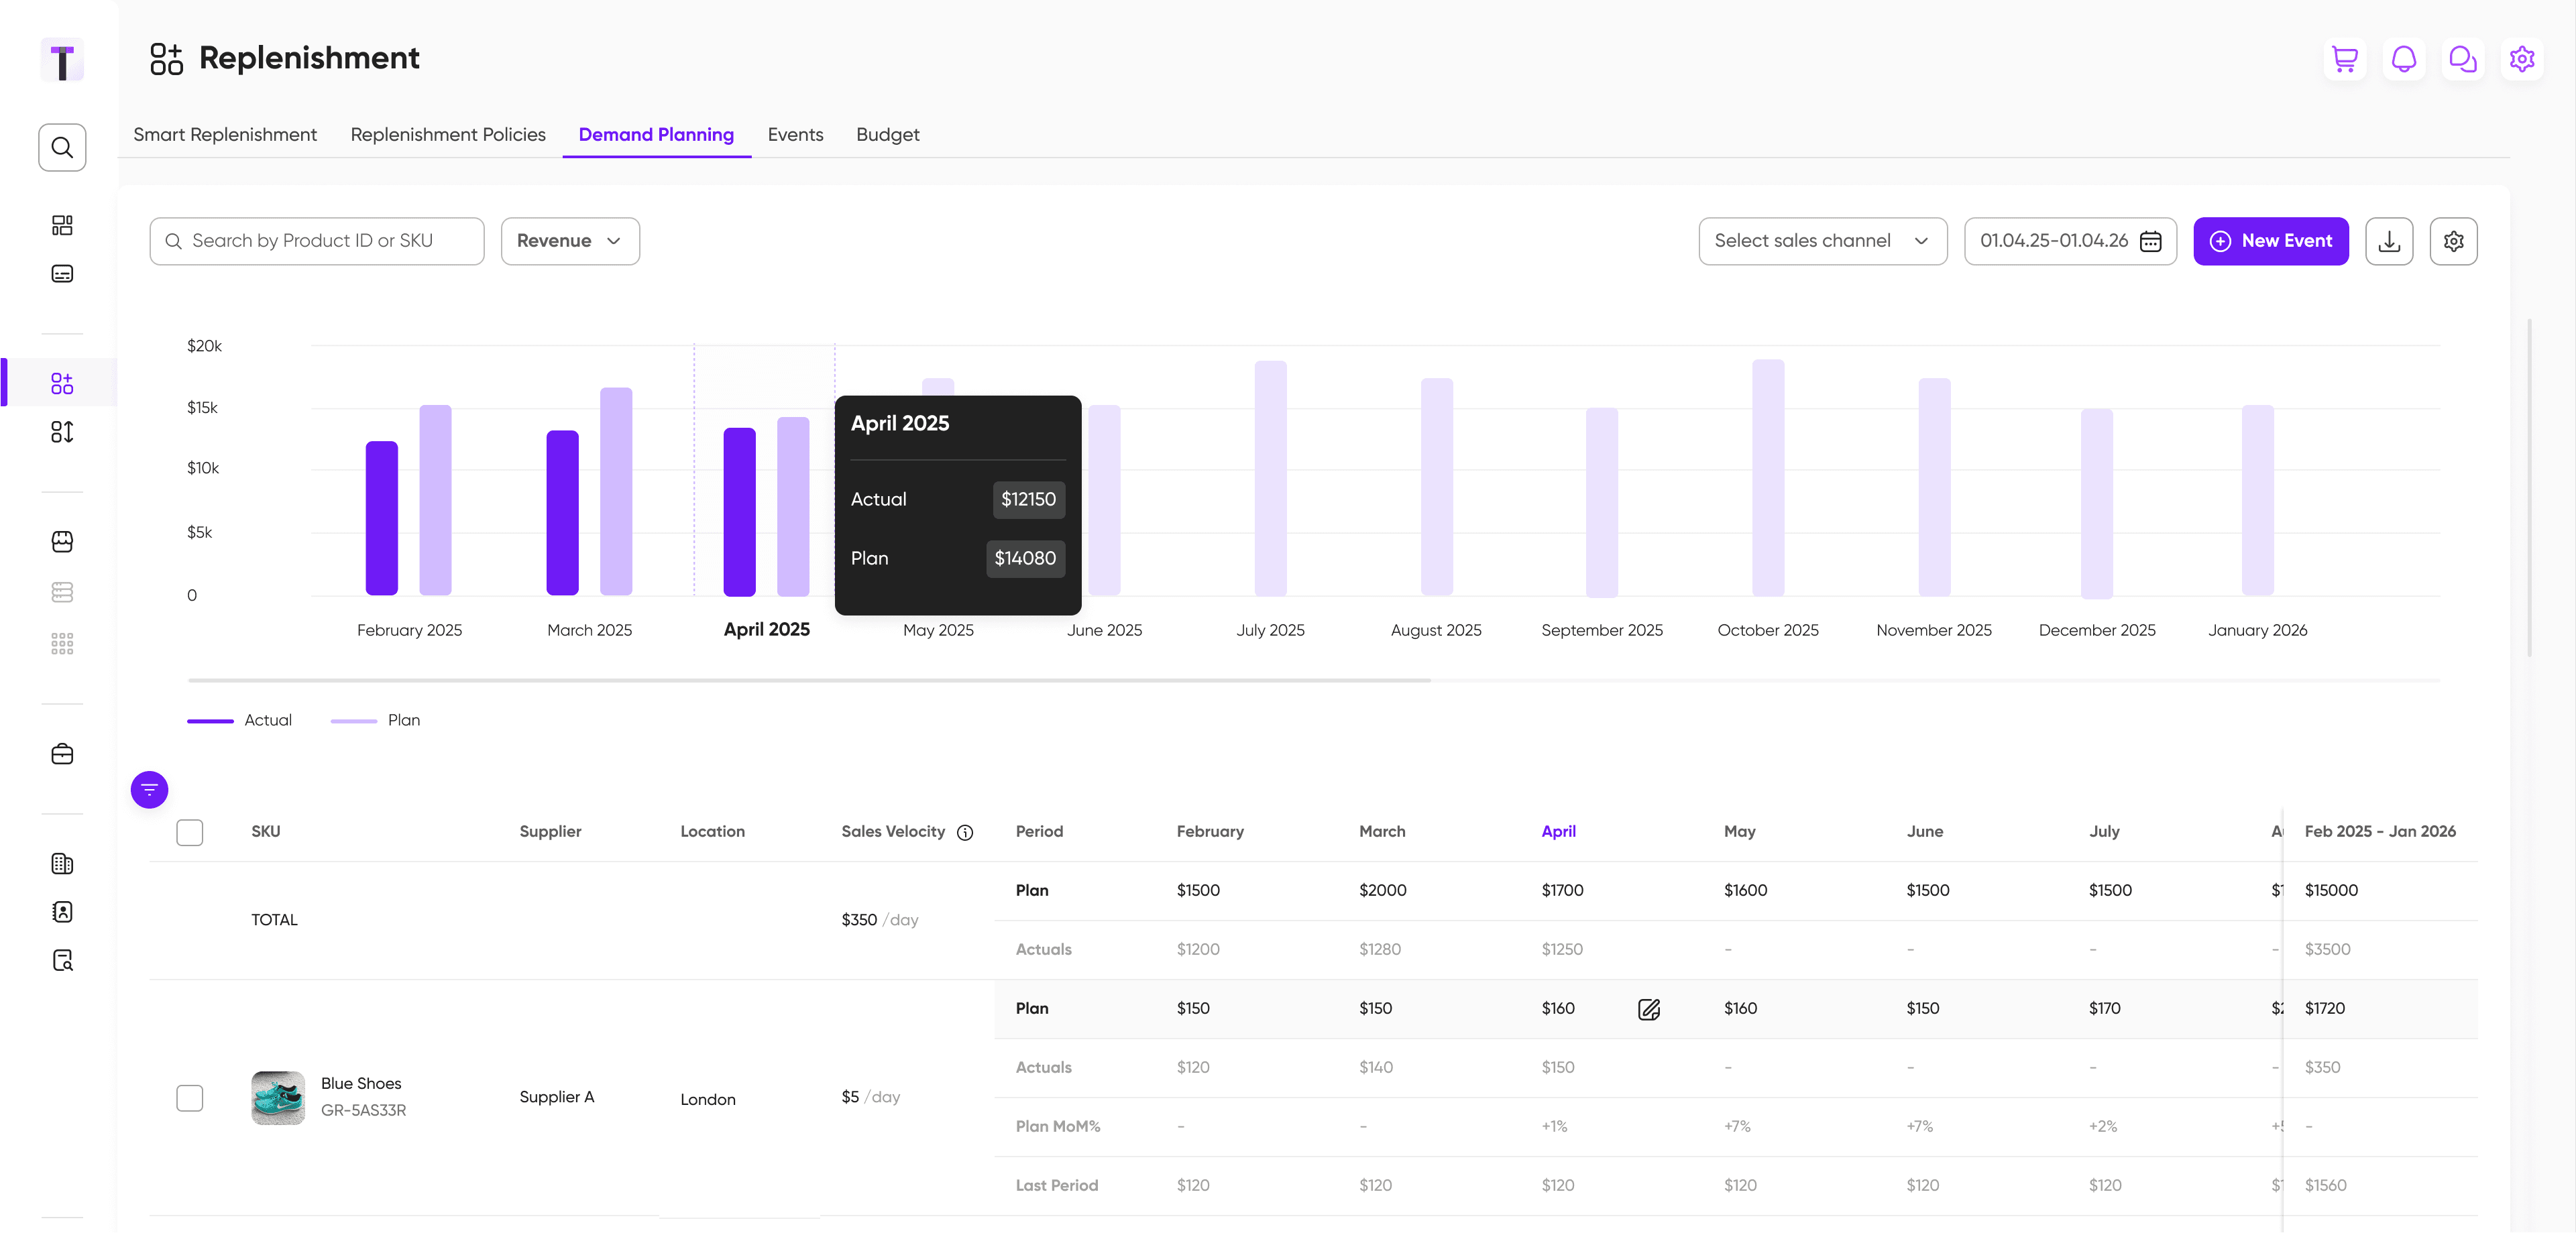This screenshot has width=2576, height=1233.
Task: Toggle the select-all checkbox in table header
Action: click(x=190, y=832)
